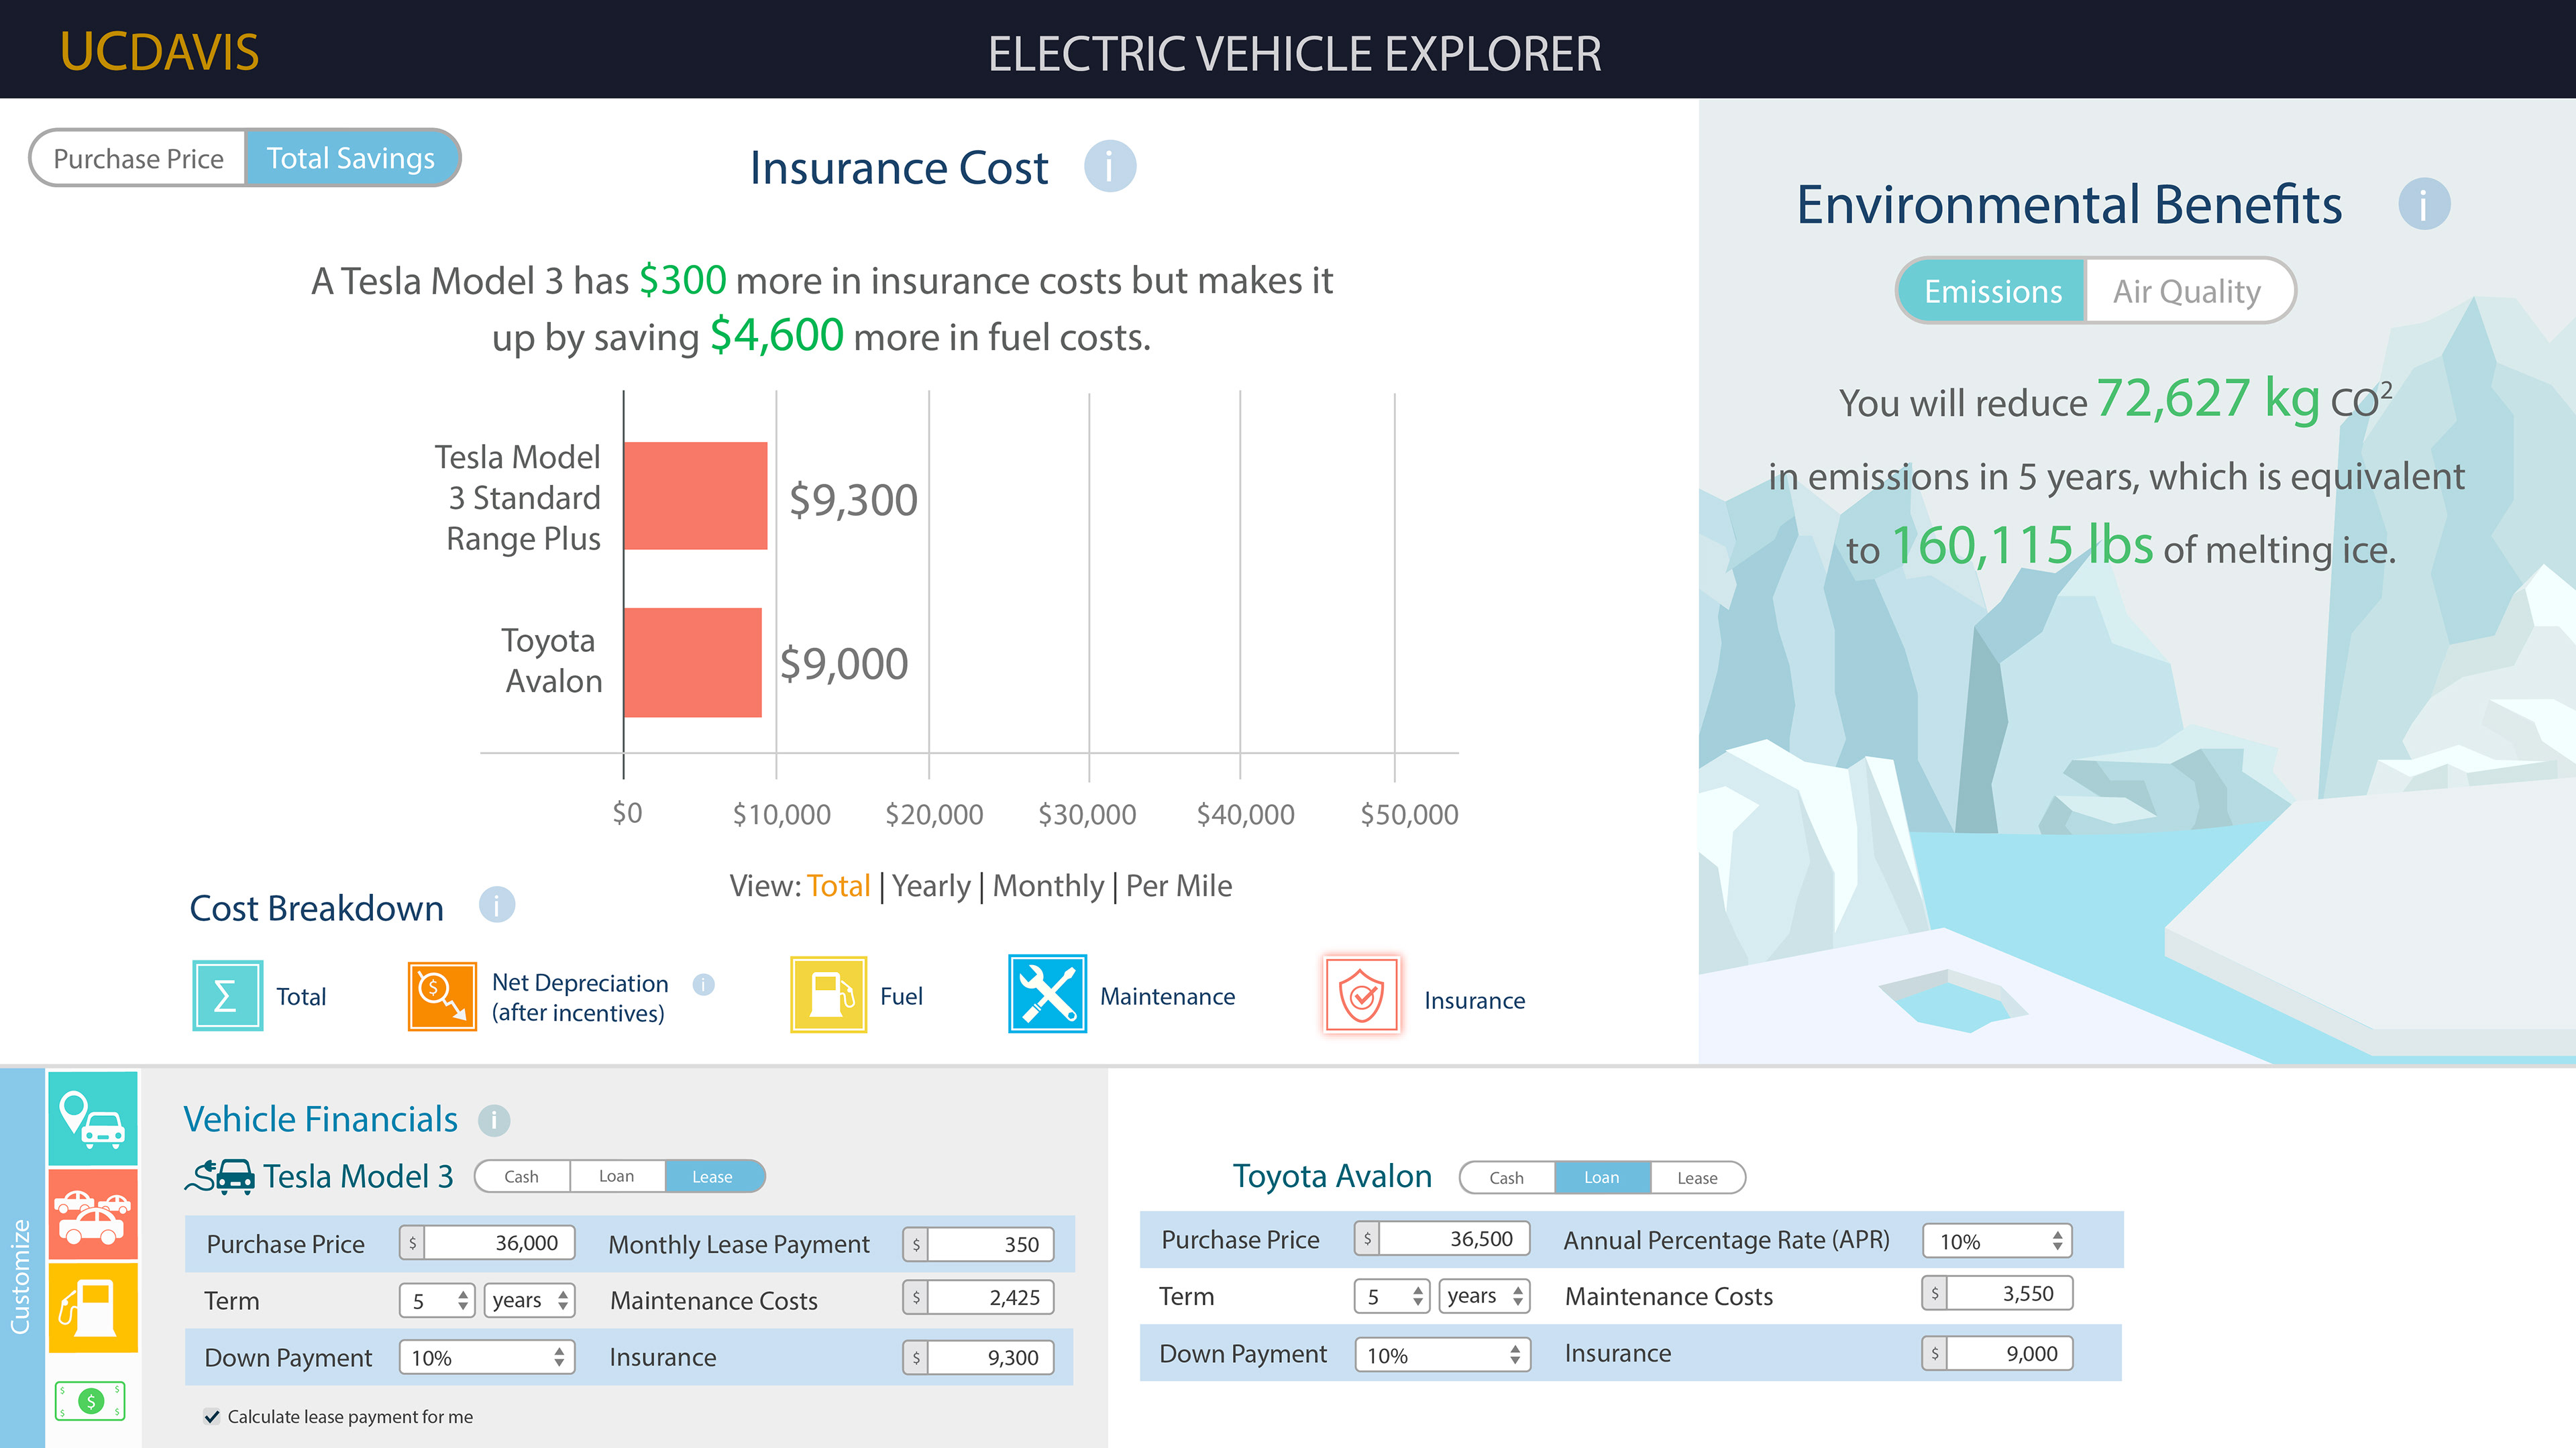2576x1448 pixels.
Task: Open the Net Depreciation info icon
Action: click(704, 984)
